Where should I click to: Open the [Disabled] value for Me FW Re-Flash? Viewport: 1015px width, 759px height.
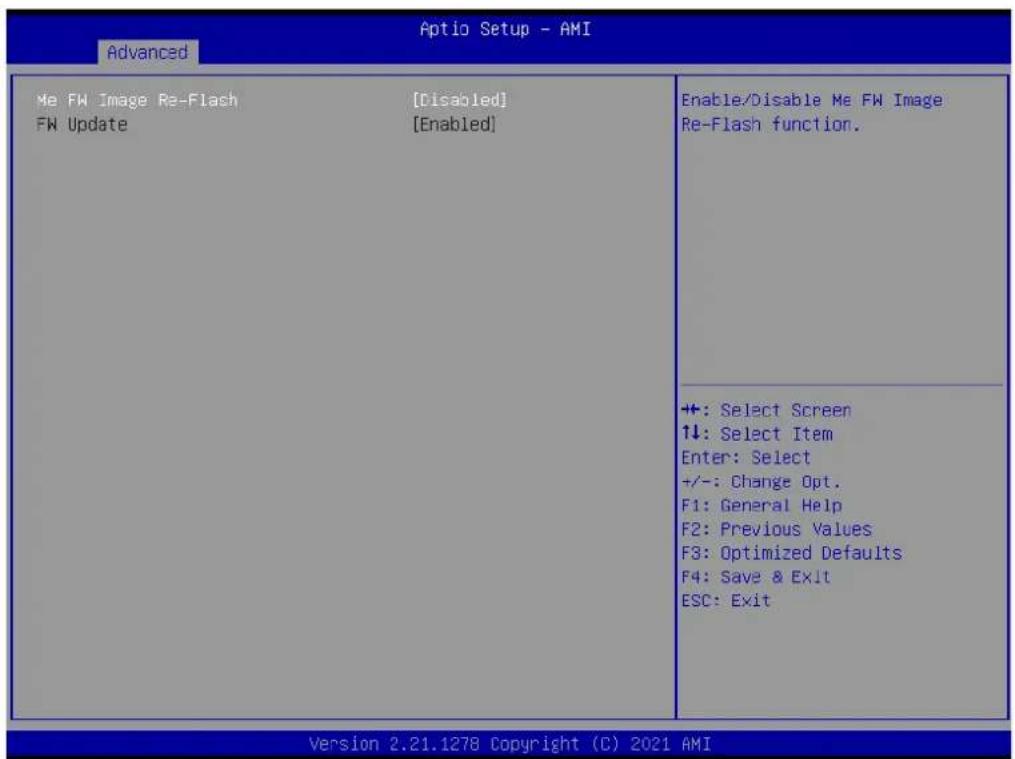click(460, 100)
